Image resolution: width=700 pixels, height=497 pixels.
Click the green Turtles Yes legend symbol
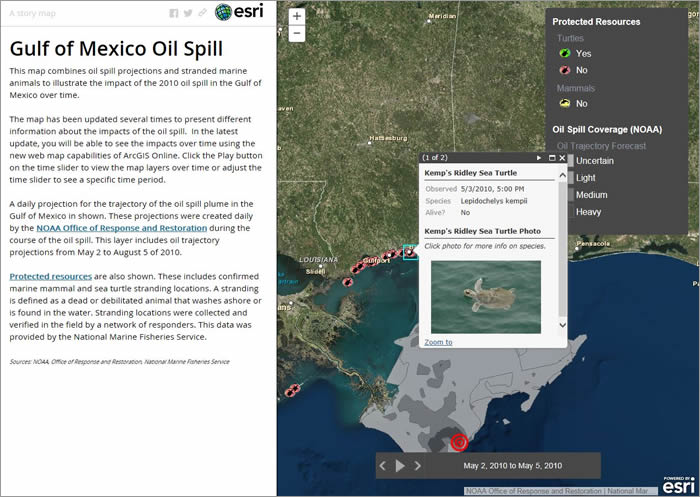click(565, 53)
